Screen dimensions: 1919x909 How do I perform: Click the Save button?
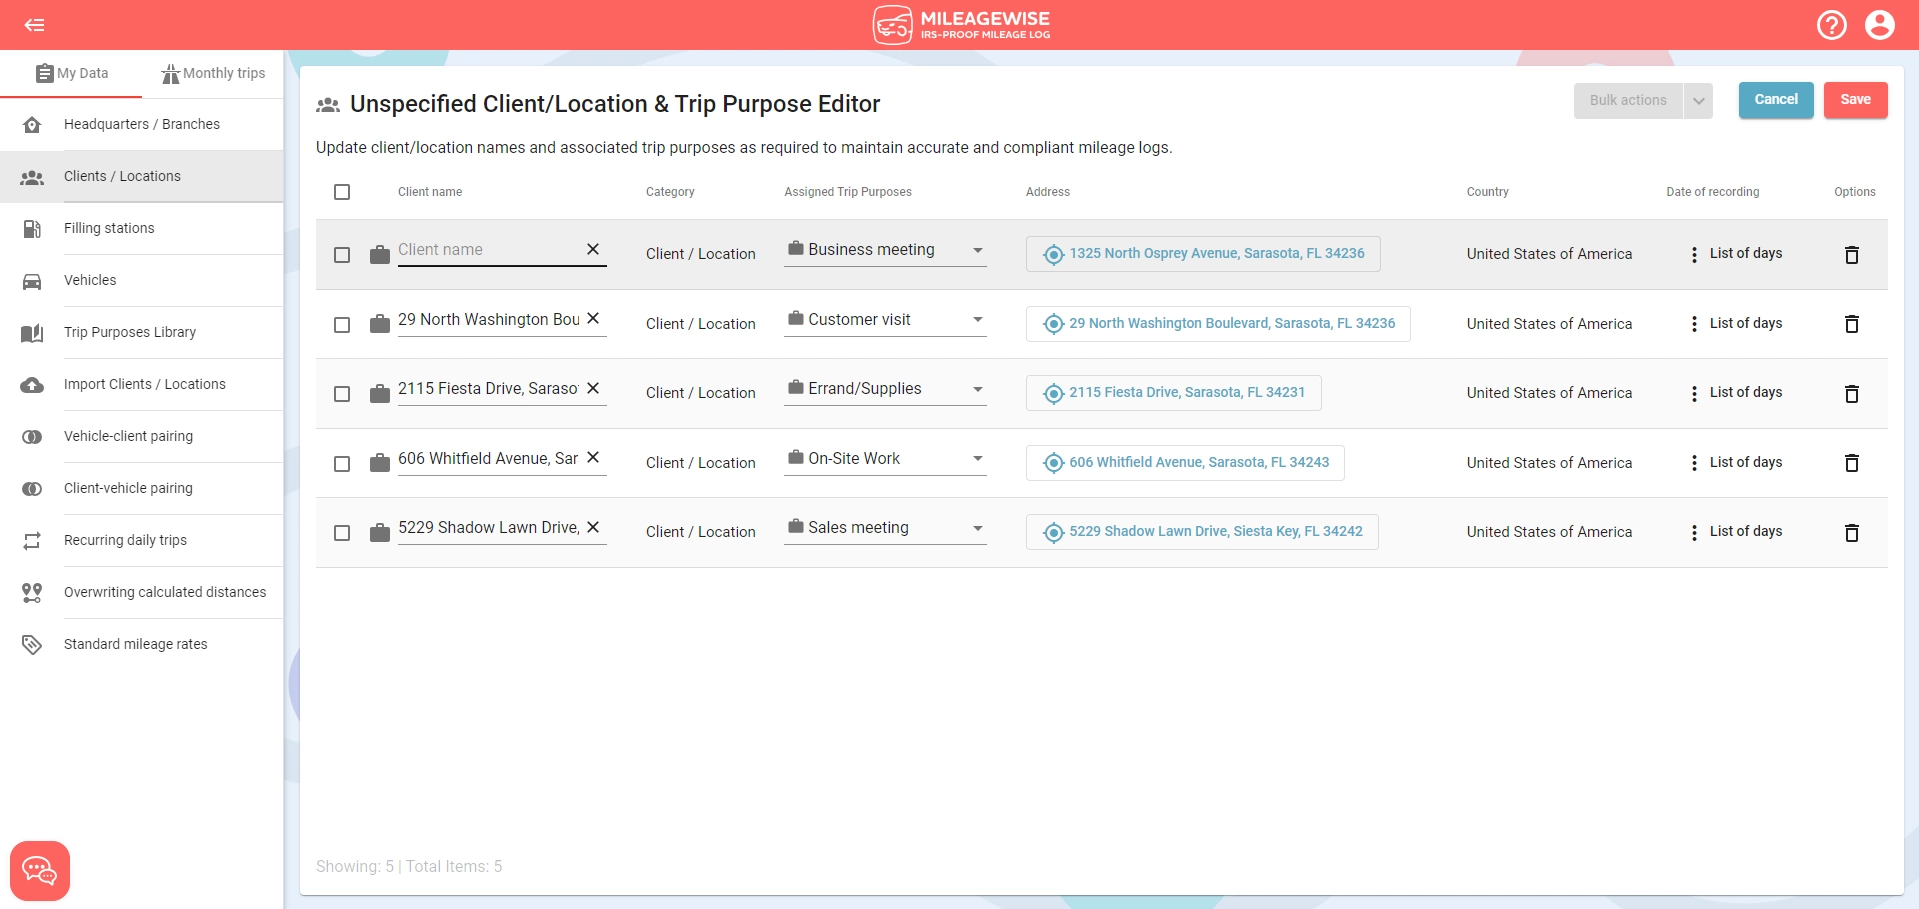tap(1855, 100)
